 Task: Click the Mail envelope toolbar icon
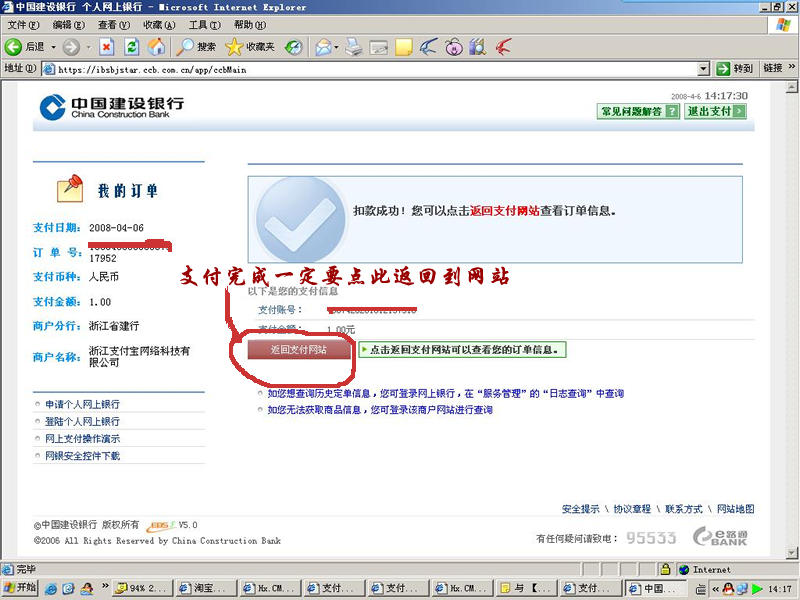pyautogui.click(x=323, y=47)
